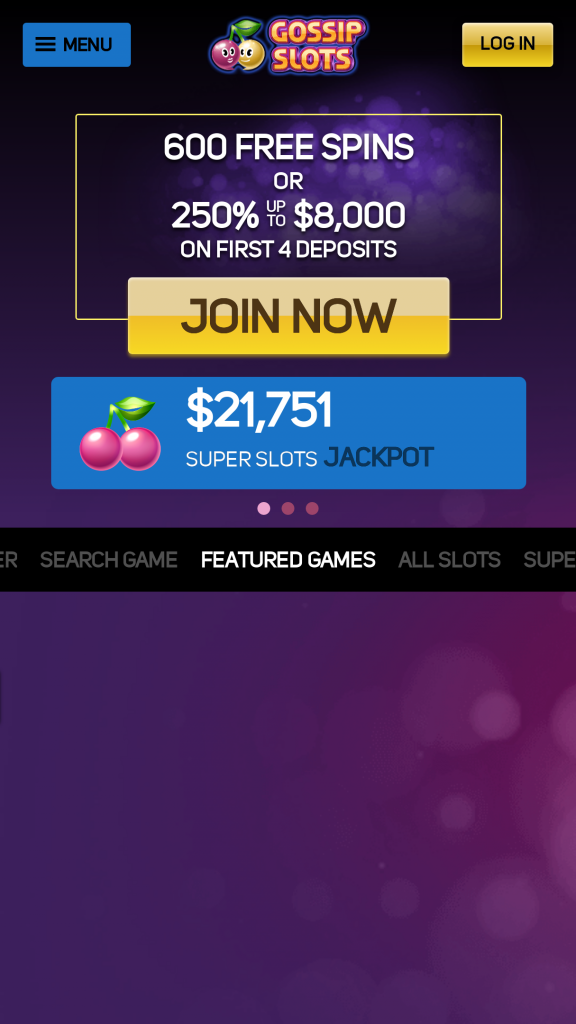Select the first carousel dot indicator
576x1024 pixels.
[x=264, y=509]
